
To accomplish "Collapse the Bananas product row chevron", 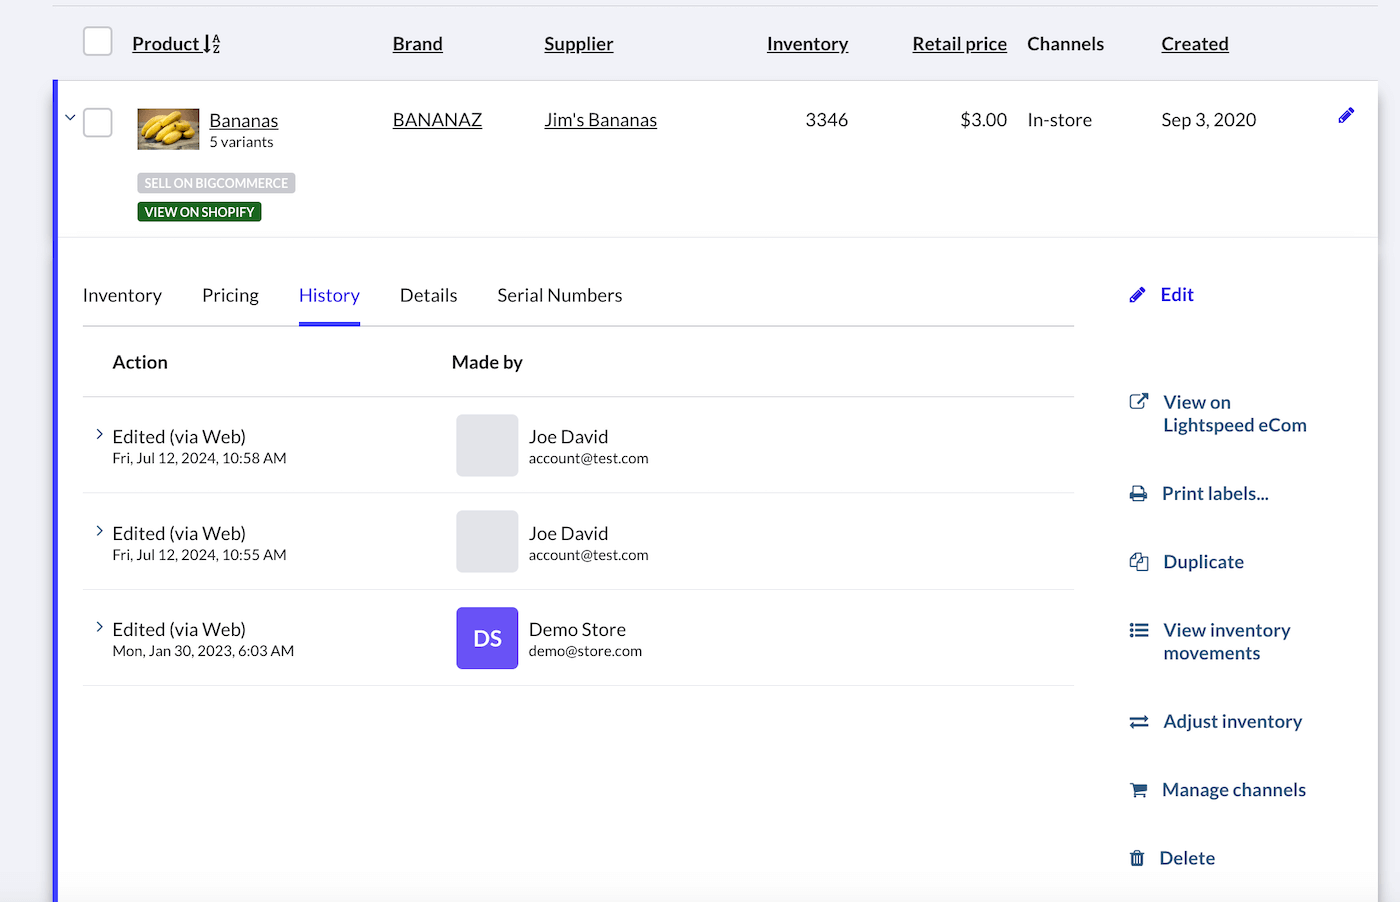I will (70, 117).
